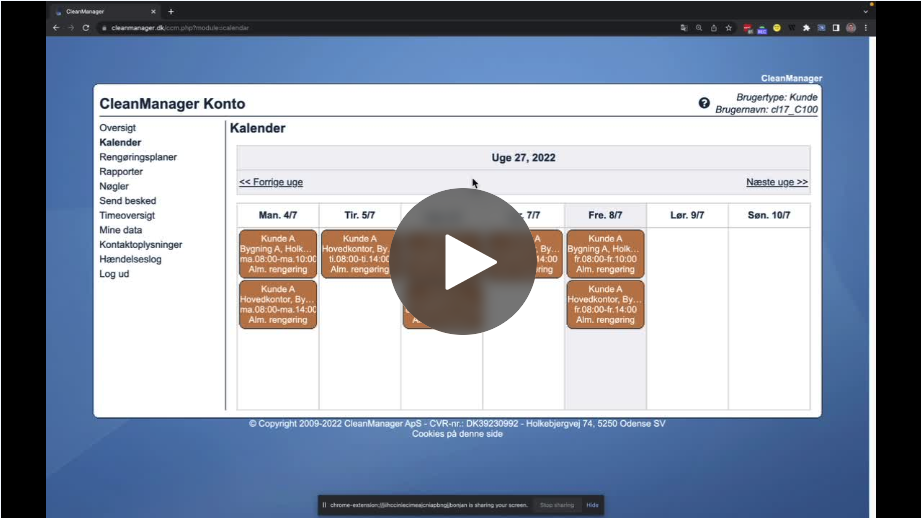Viewport: 921px width, 518px height.
Task: Open Monday Hovedkontor 08:00-14:00 event
Action: [278, 304]
